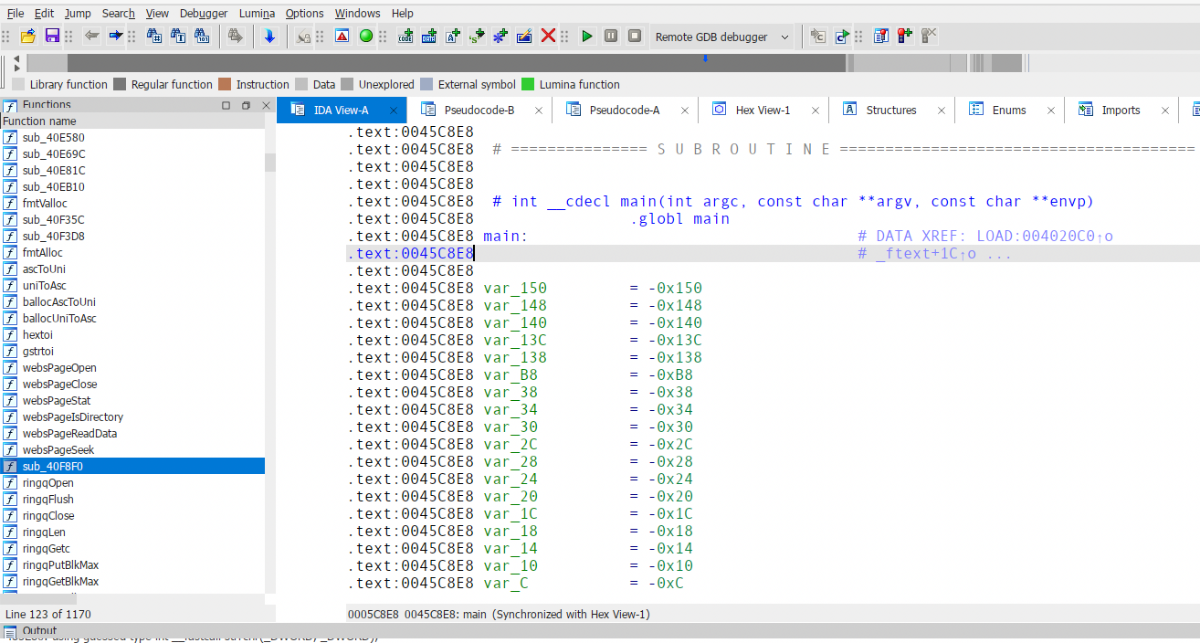Image resolution: width=1200 pixels, height=643 pixels.
Task: Click the green S-plus toolbar icon
Action: [477, 36]
